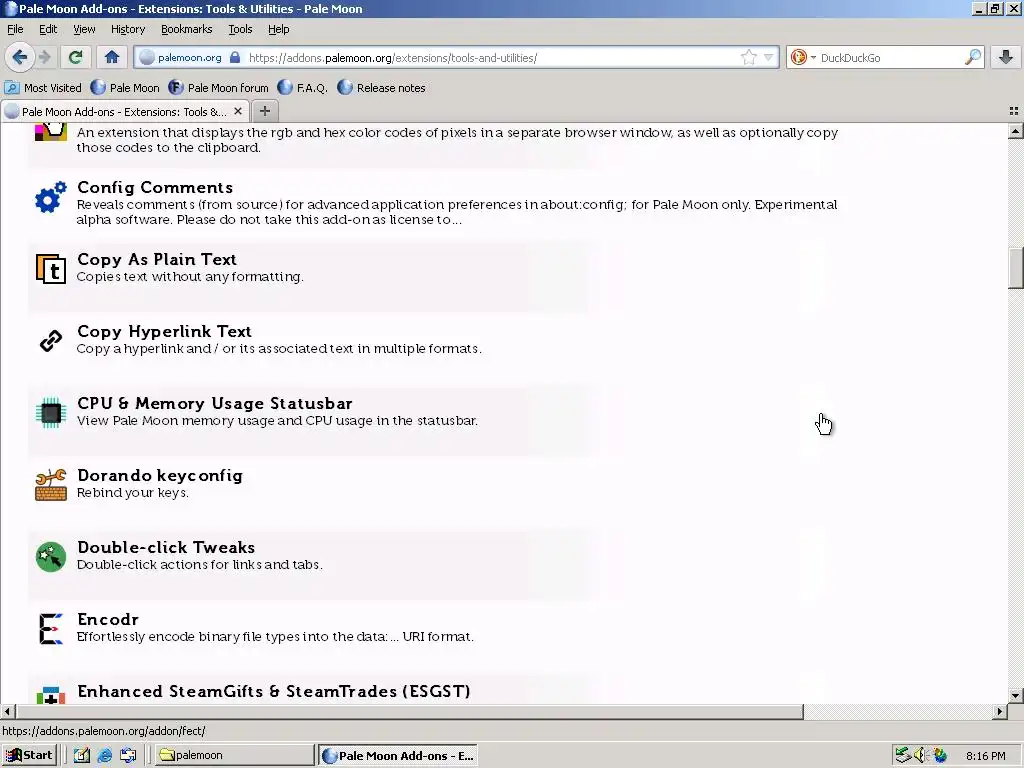Click the vertical scrollbar thumb
Screen dimensions: 1024x768
pos(1016,268)
